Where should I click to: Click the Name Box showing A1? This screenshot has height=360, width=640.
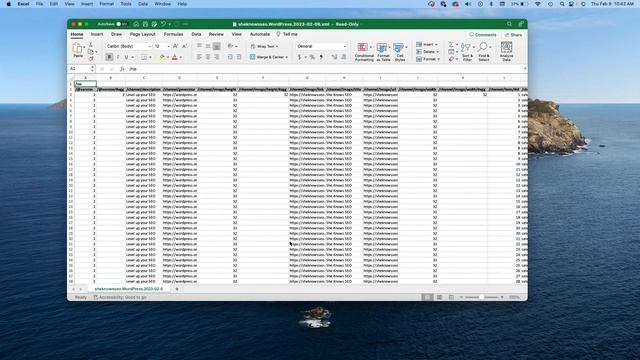tap(81, 69)
